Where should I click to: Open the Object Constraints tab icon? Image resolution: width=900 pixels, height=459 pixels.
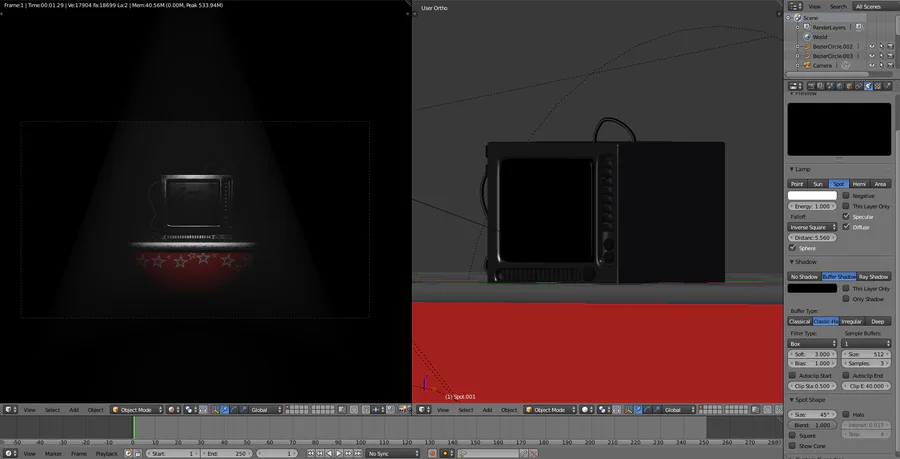tap(859, 86)
